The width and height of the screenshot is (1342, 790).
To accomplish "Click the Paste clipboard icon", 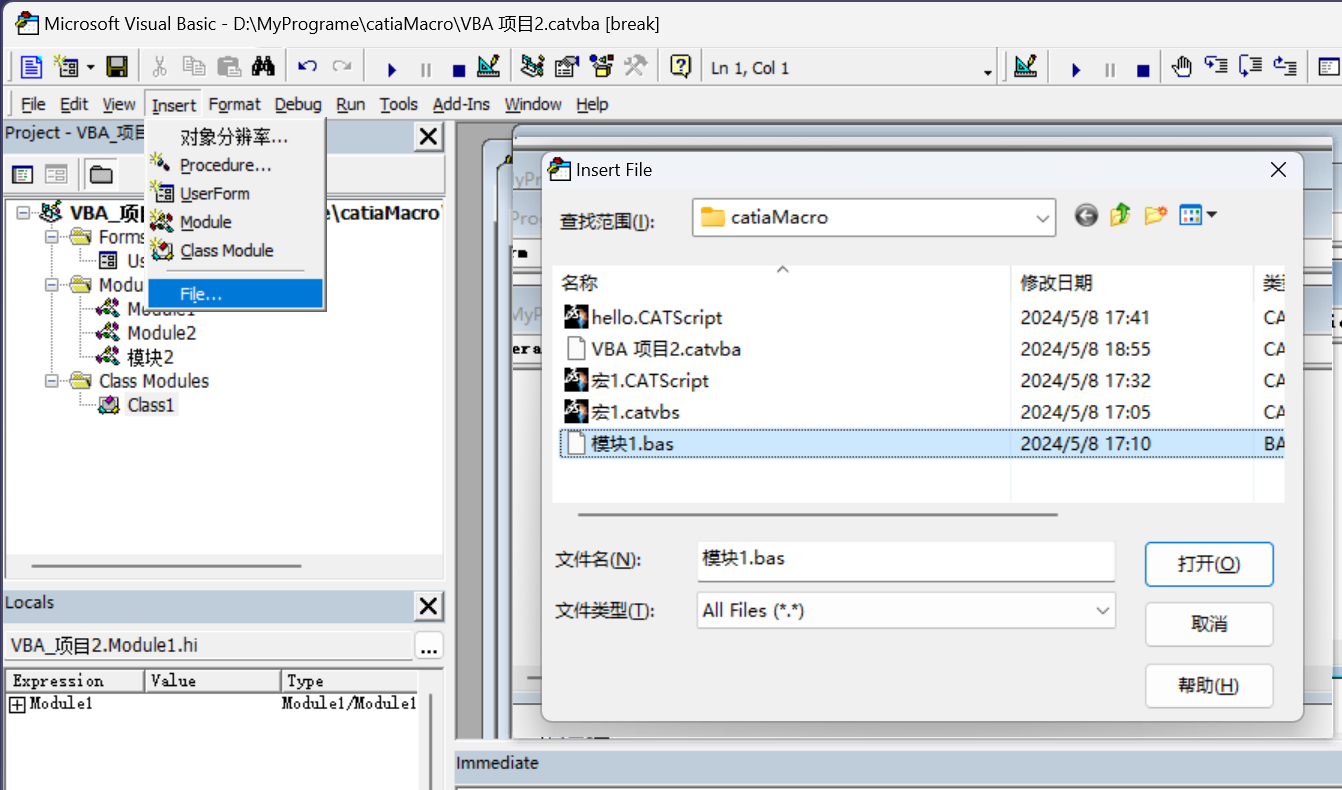I will click(x=229, y=67).
